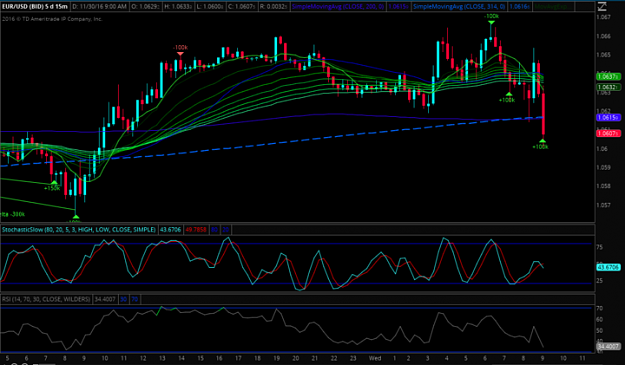Click the gray 34.4007 RSI axis bubble
Viewport: 625px width, 365px height.
tap(608, 346)
